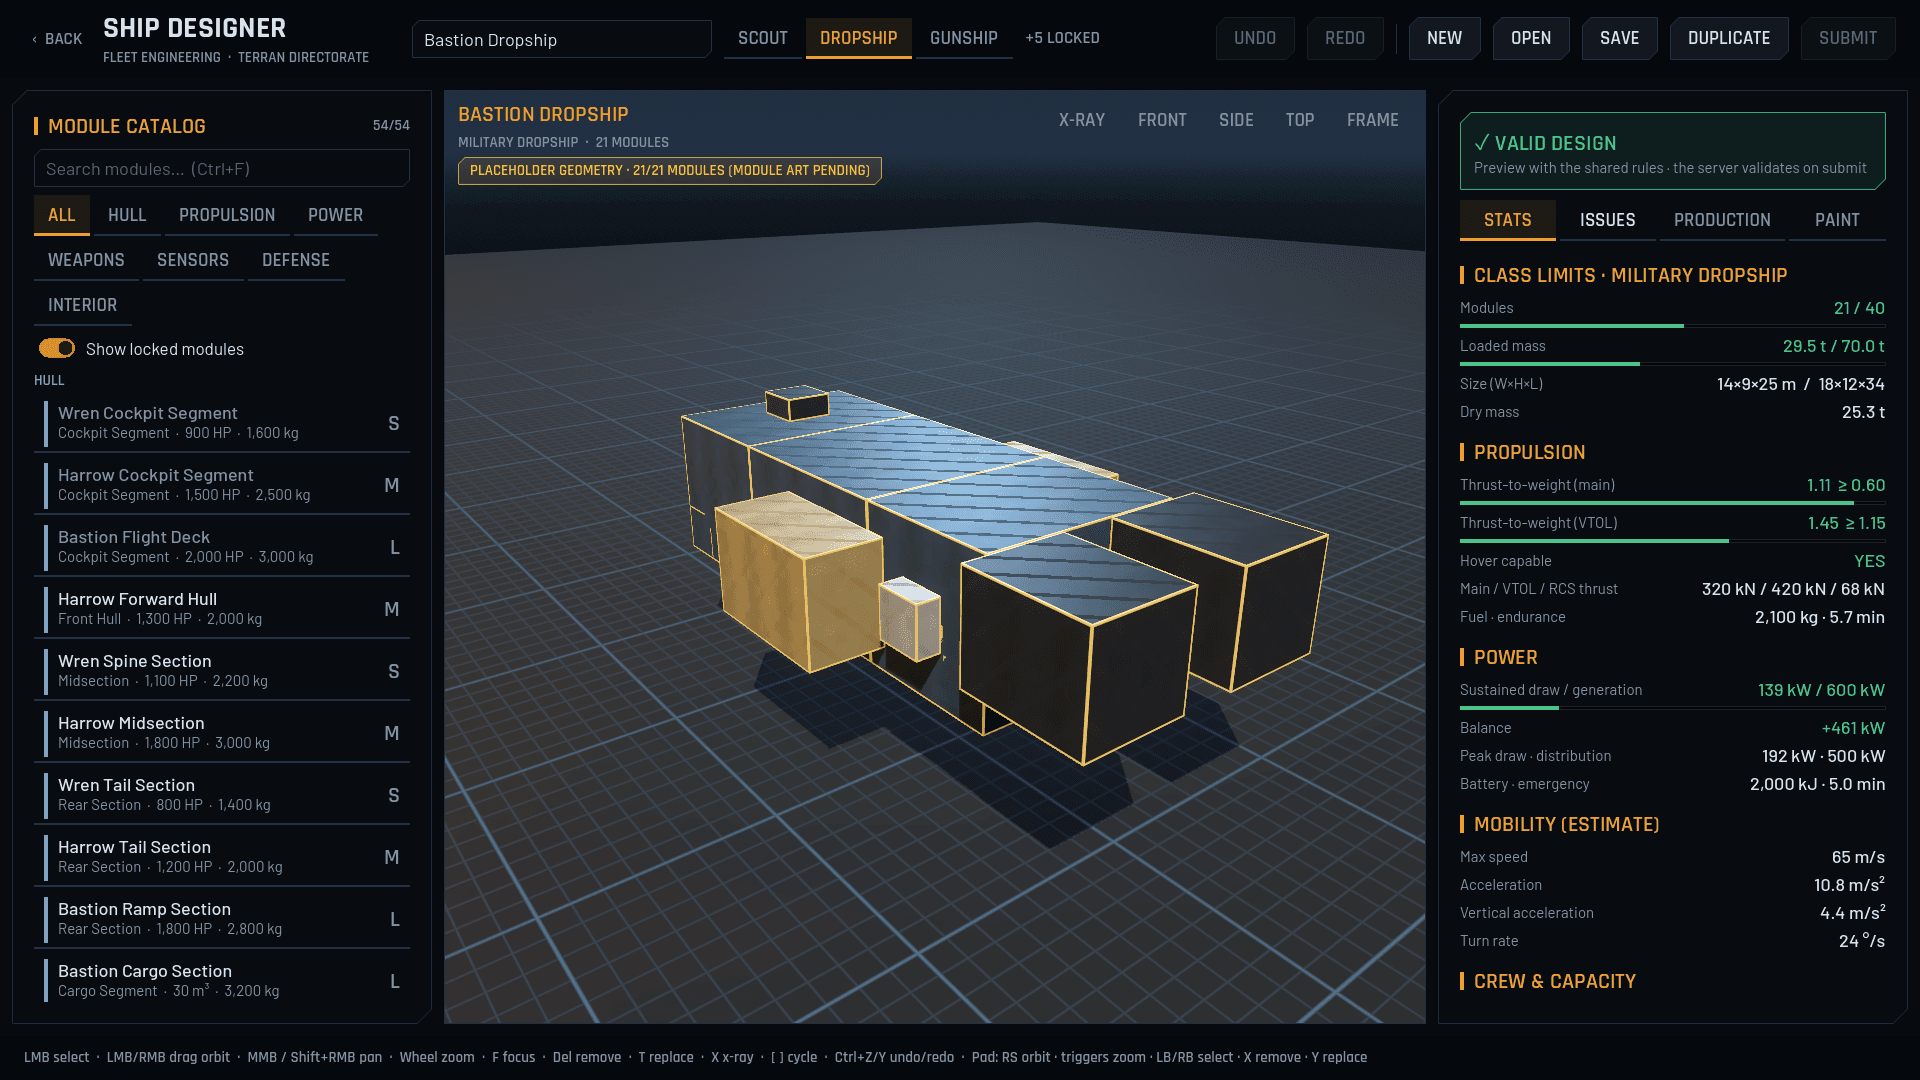This screenshot has height=1080, width=1920.
Task: Click the Back link
Action: [x=57, y=39]
